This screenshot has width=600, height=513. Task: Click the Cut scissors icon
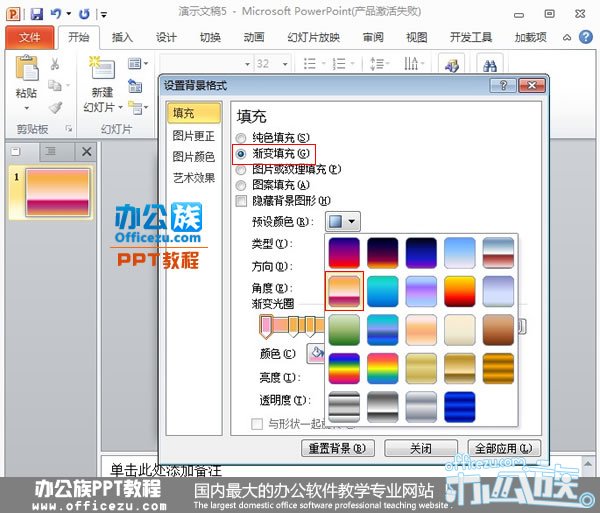click(55, 64)
